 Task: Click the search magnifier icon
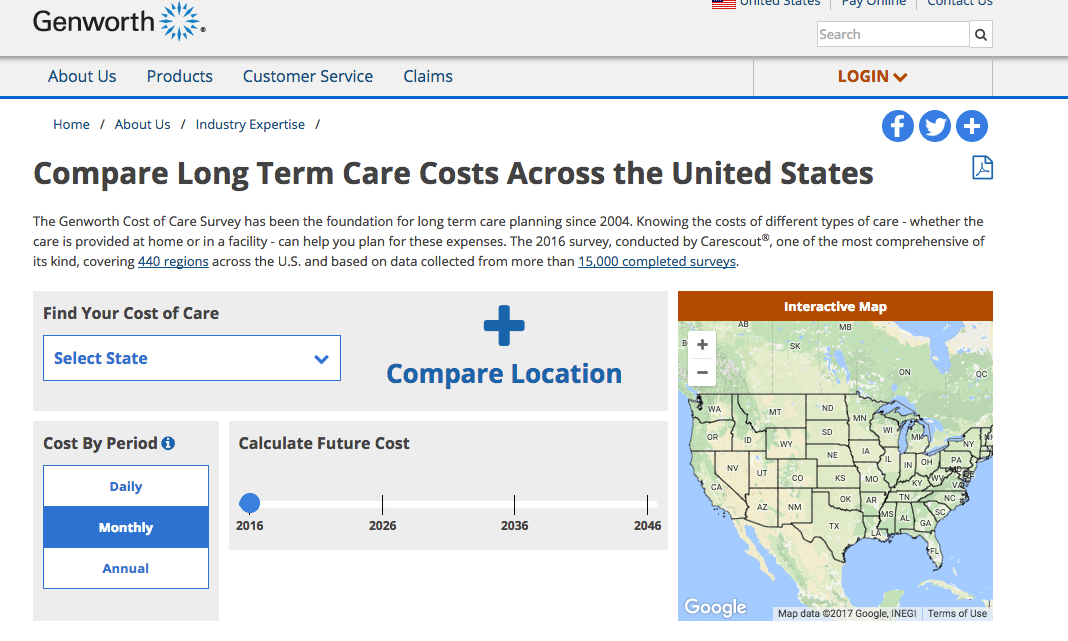pos(981,34)
